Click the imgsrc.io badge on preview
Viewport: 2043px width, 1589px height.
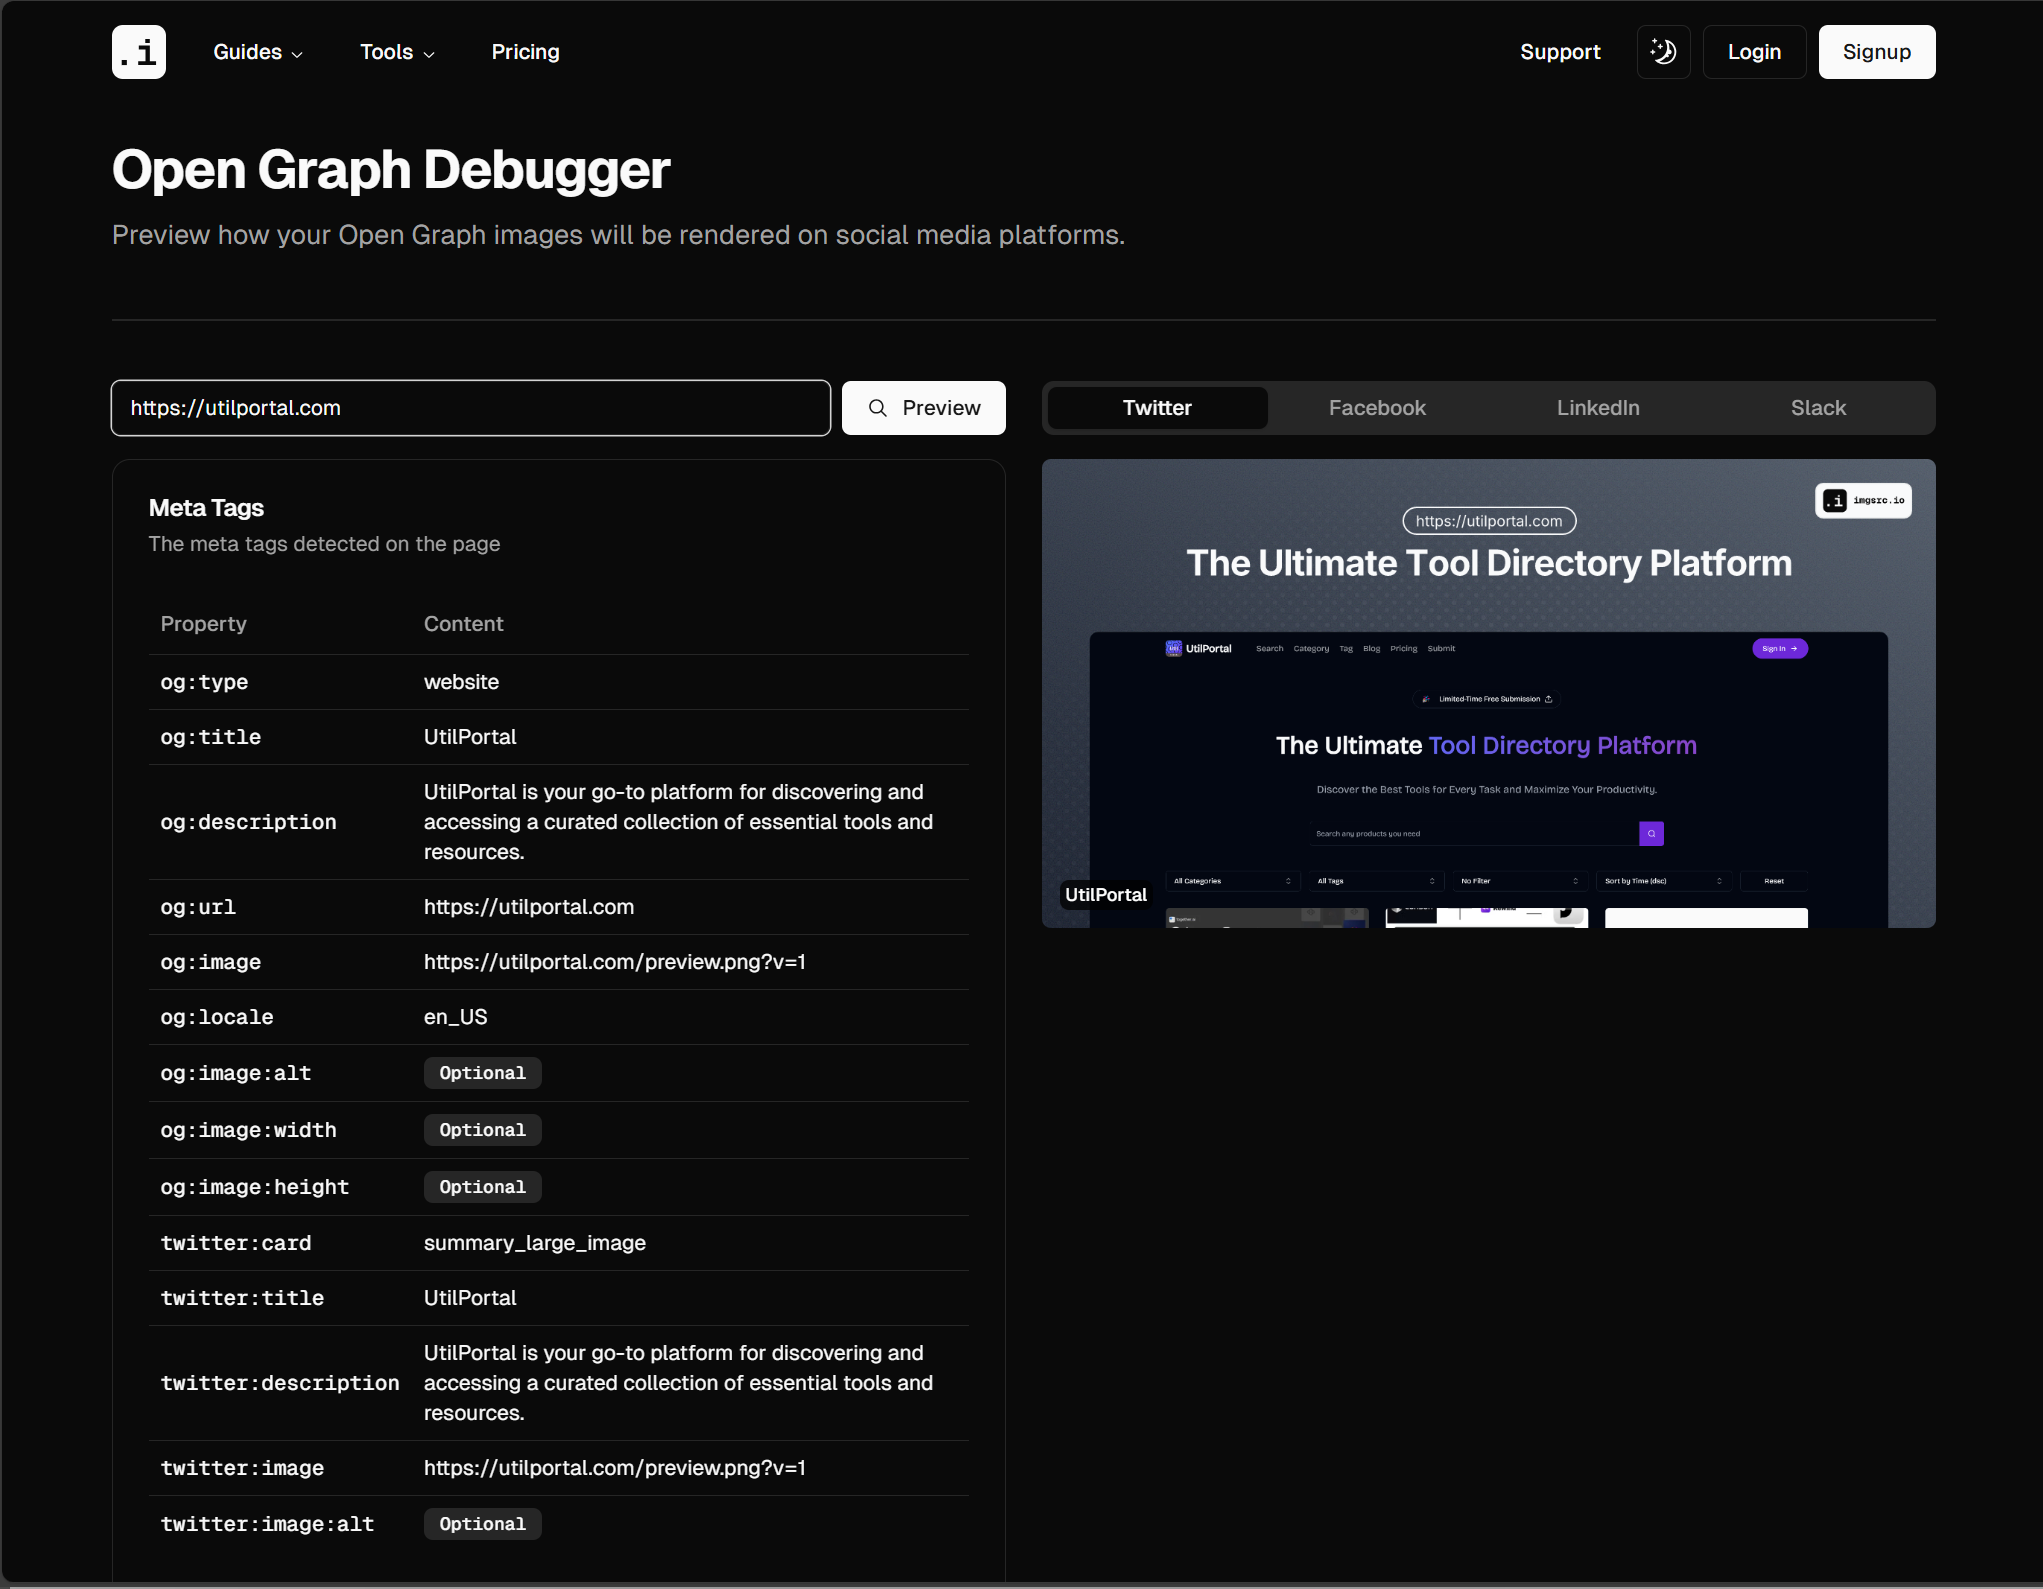[1863, 501]
